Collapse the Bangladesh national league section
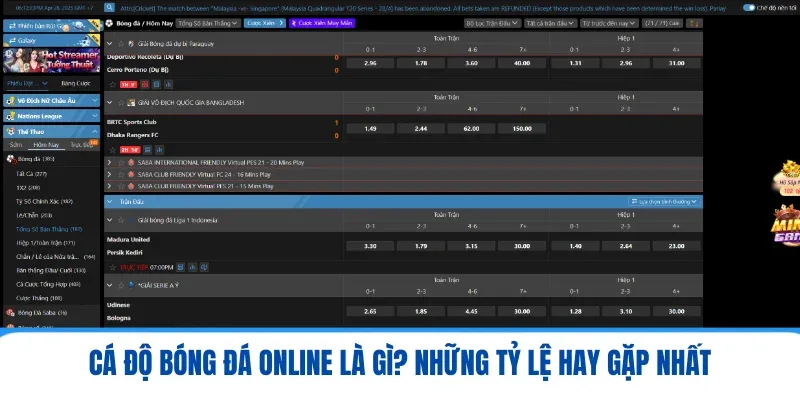This screenshot has width=800, height=400. coord(109,103)
